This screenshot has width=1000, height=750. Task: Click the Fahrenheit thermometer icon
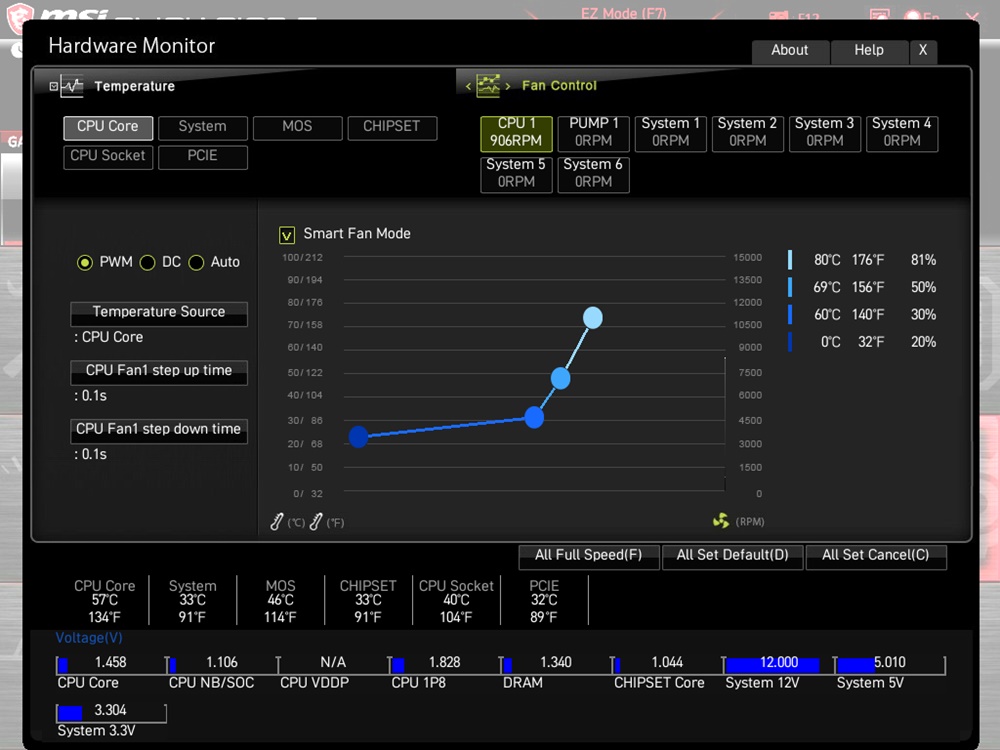click(x=316, y=522)
